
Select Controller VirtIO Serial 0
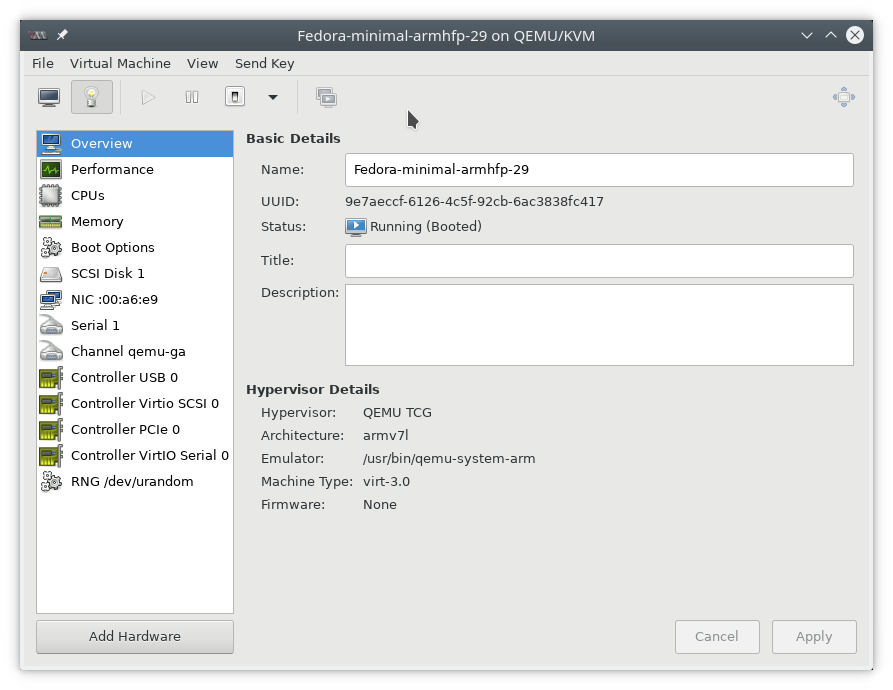[x=135, y=455]
